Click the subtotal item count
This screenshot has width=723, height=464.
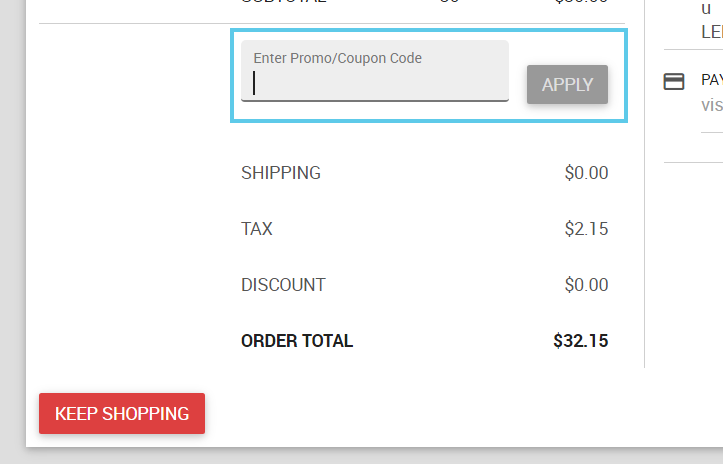[x=449, y=2]
